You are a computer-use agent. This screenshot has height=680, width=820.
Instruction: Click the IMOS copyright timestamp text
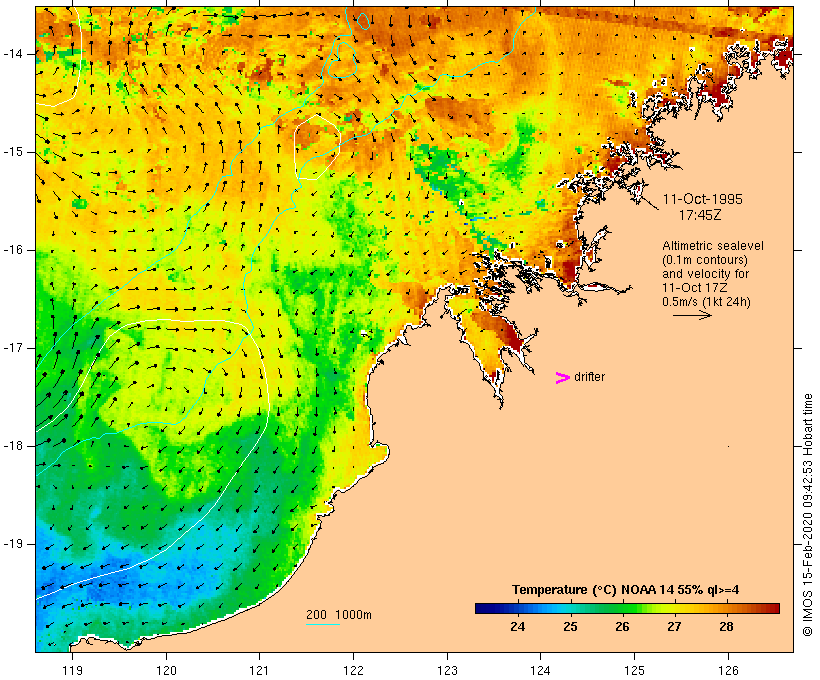808,515
